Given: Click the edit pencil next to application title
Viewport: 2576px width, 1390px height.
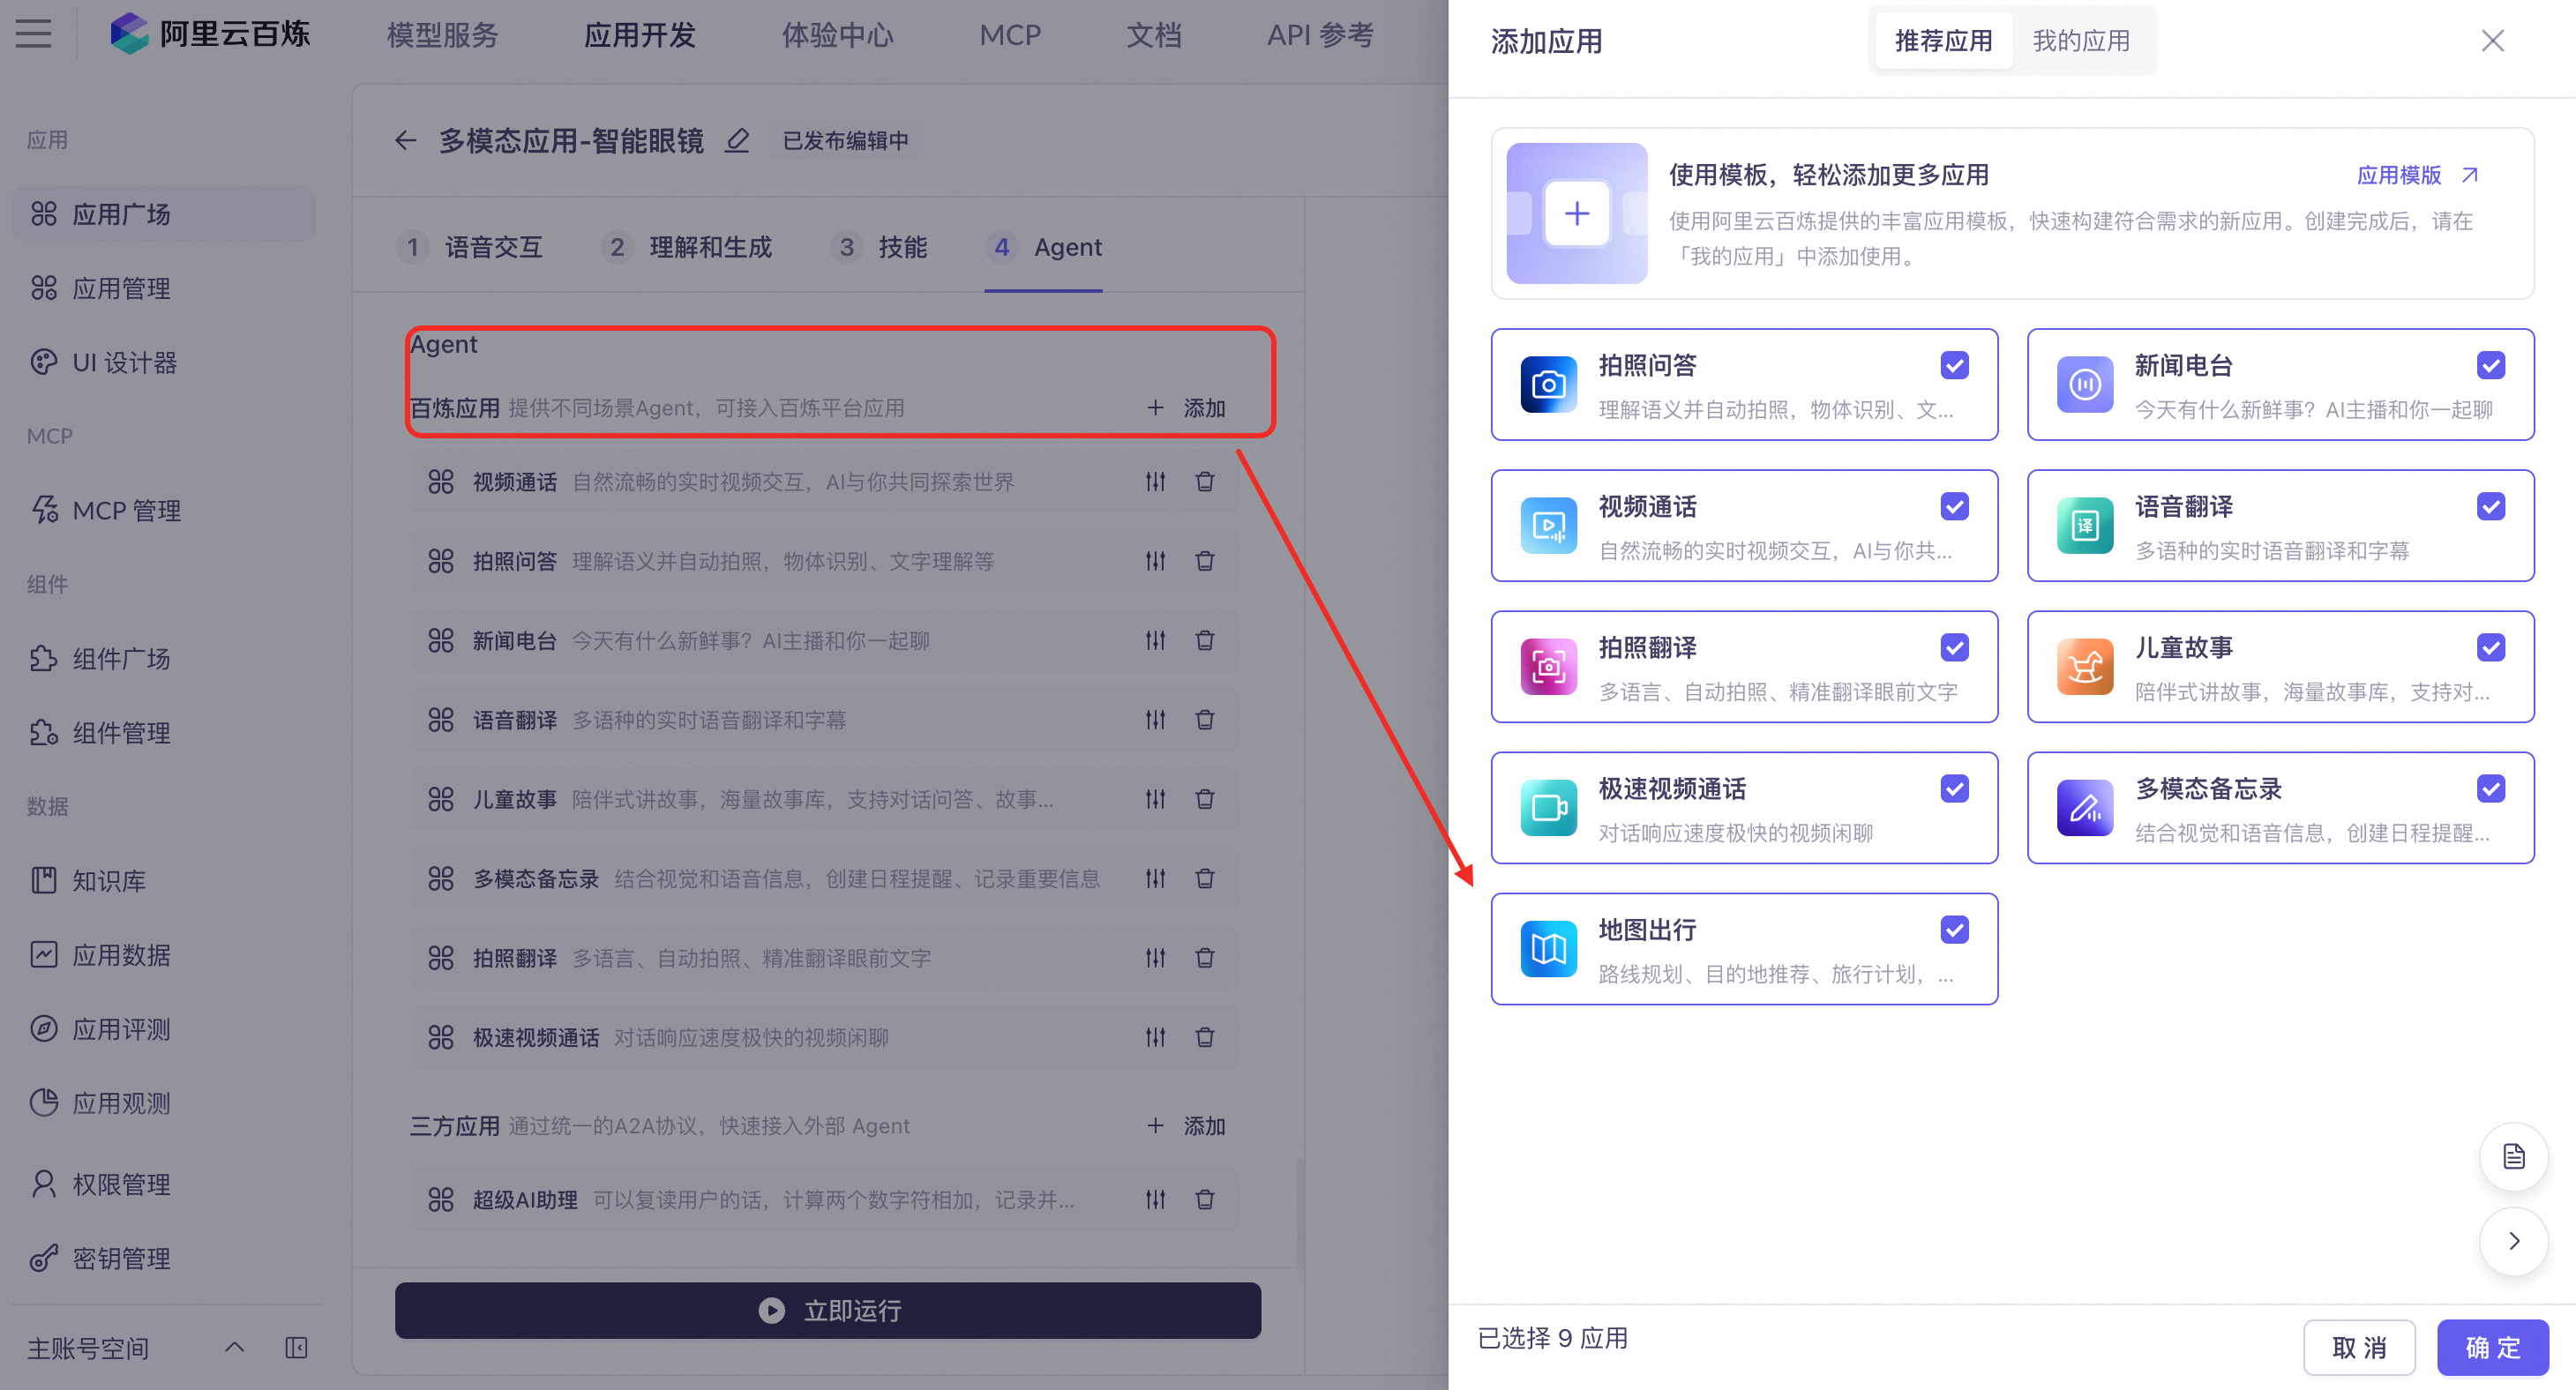Looking at the screenshot, I should click(x=737, y=141).
